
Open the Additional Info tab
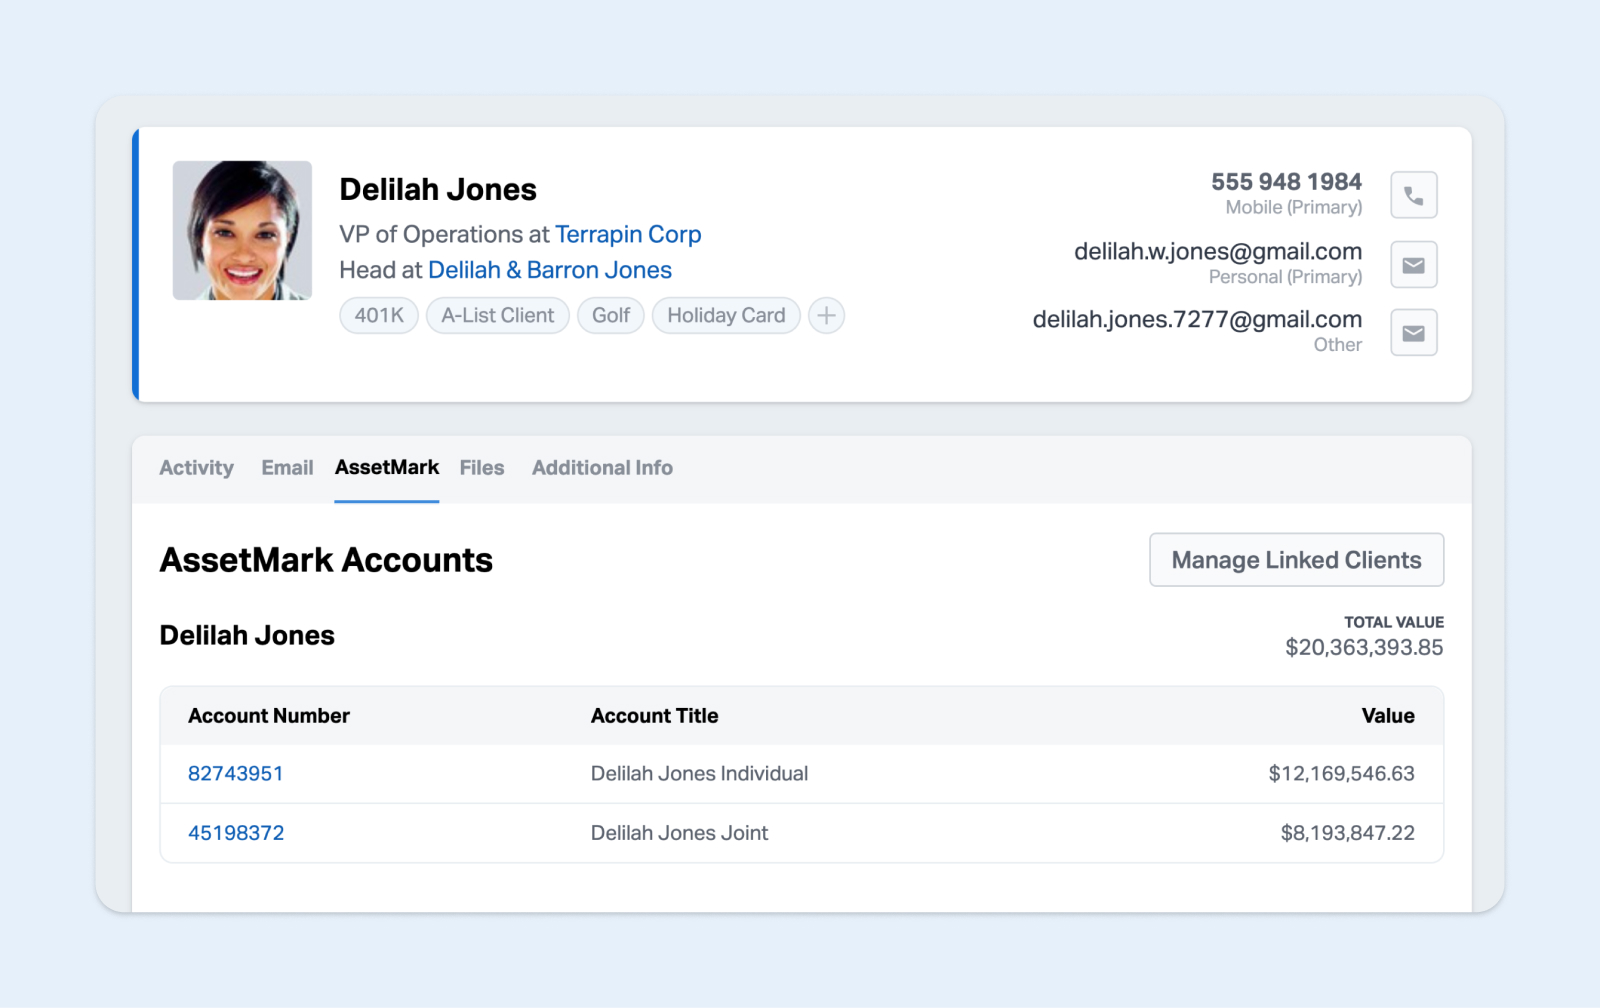[602, 468]
